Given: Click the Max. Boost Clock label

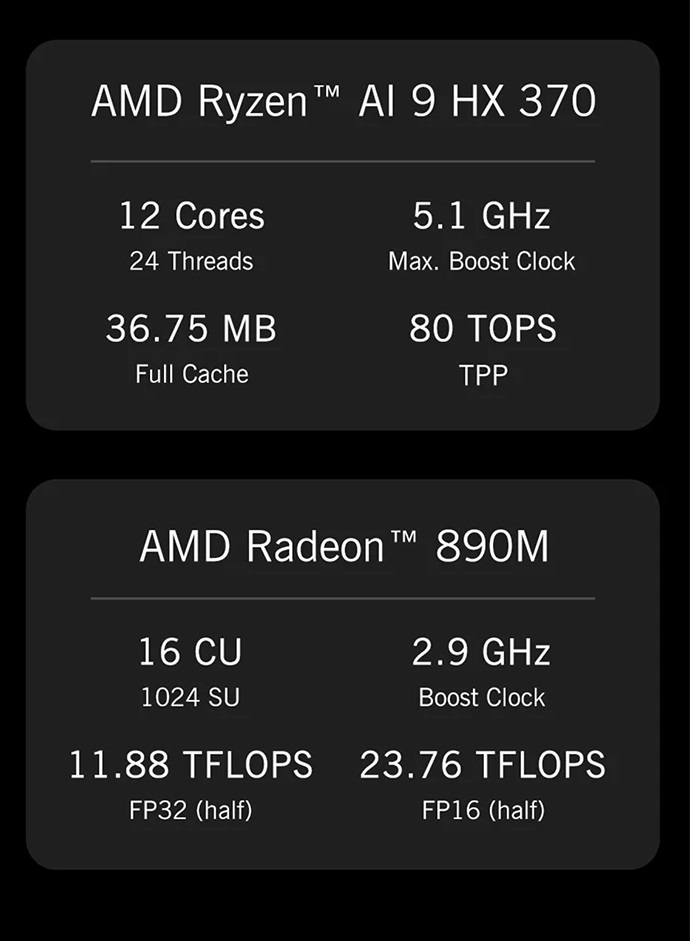Looking at the screenshot, I should coord(481,262).
